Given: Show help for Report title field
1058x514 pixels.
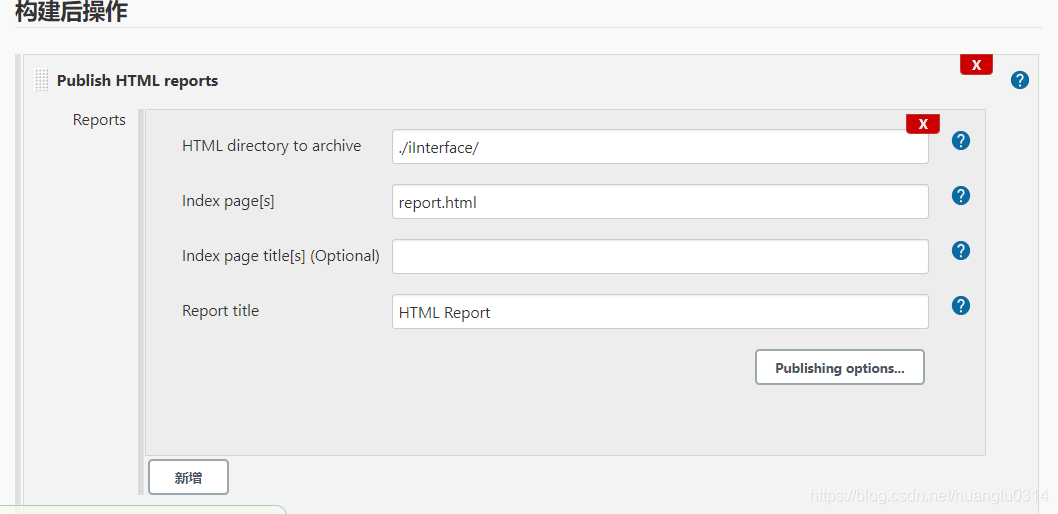Looking at the screenshot, I should (x=961, y=306).
